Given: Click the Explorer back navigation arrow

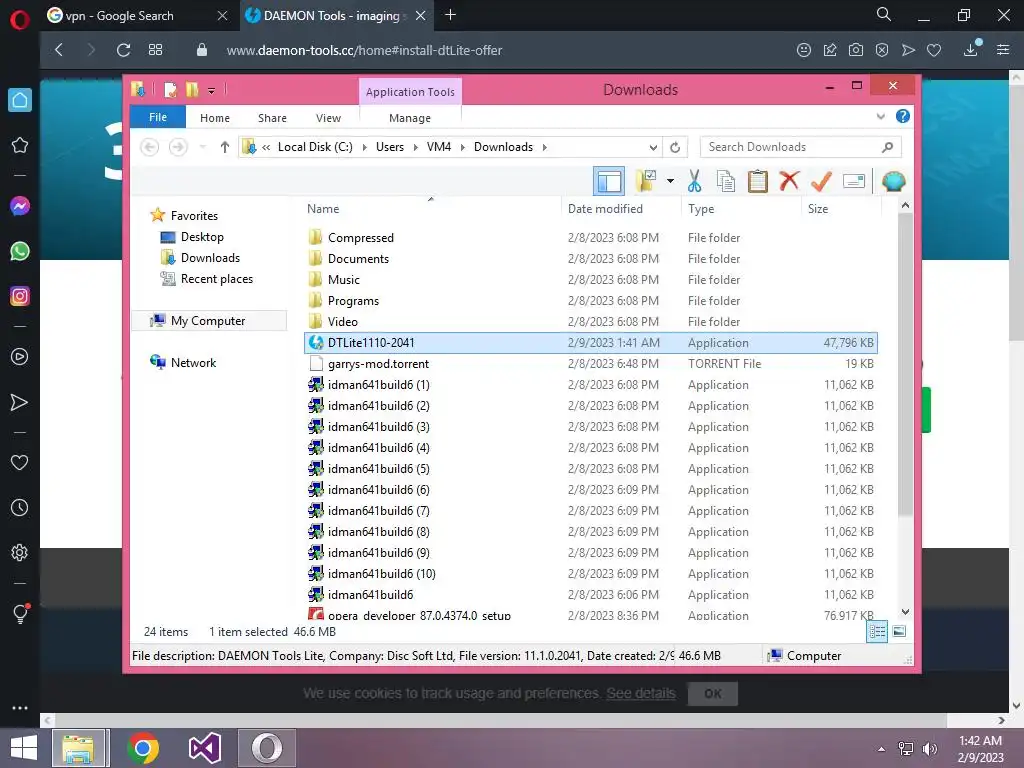Looking at the screenshot, I should pyautogui.click(x=150, y=147).
